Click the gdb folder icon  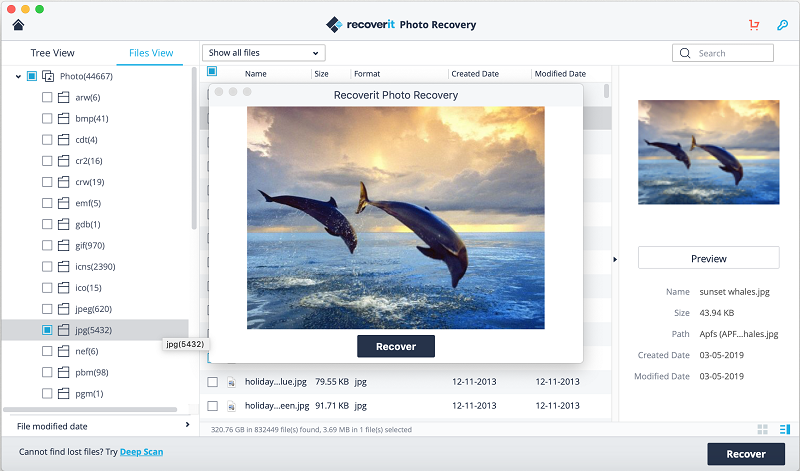pos(63,225)
